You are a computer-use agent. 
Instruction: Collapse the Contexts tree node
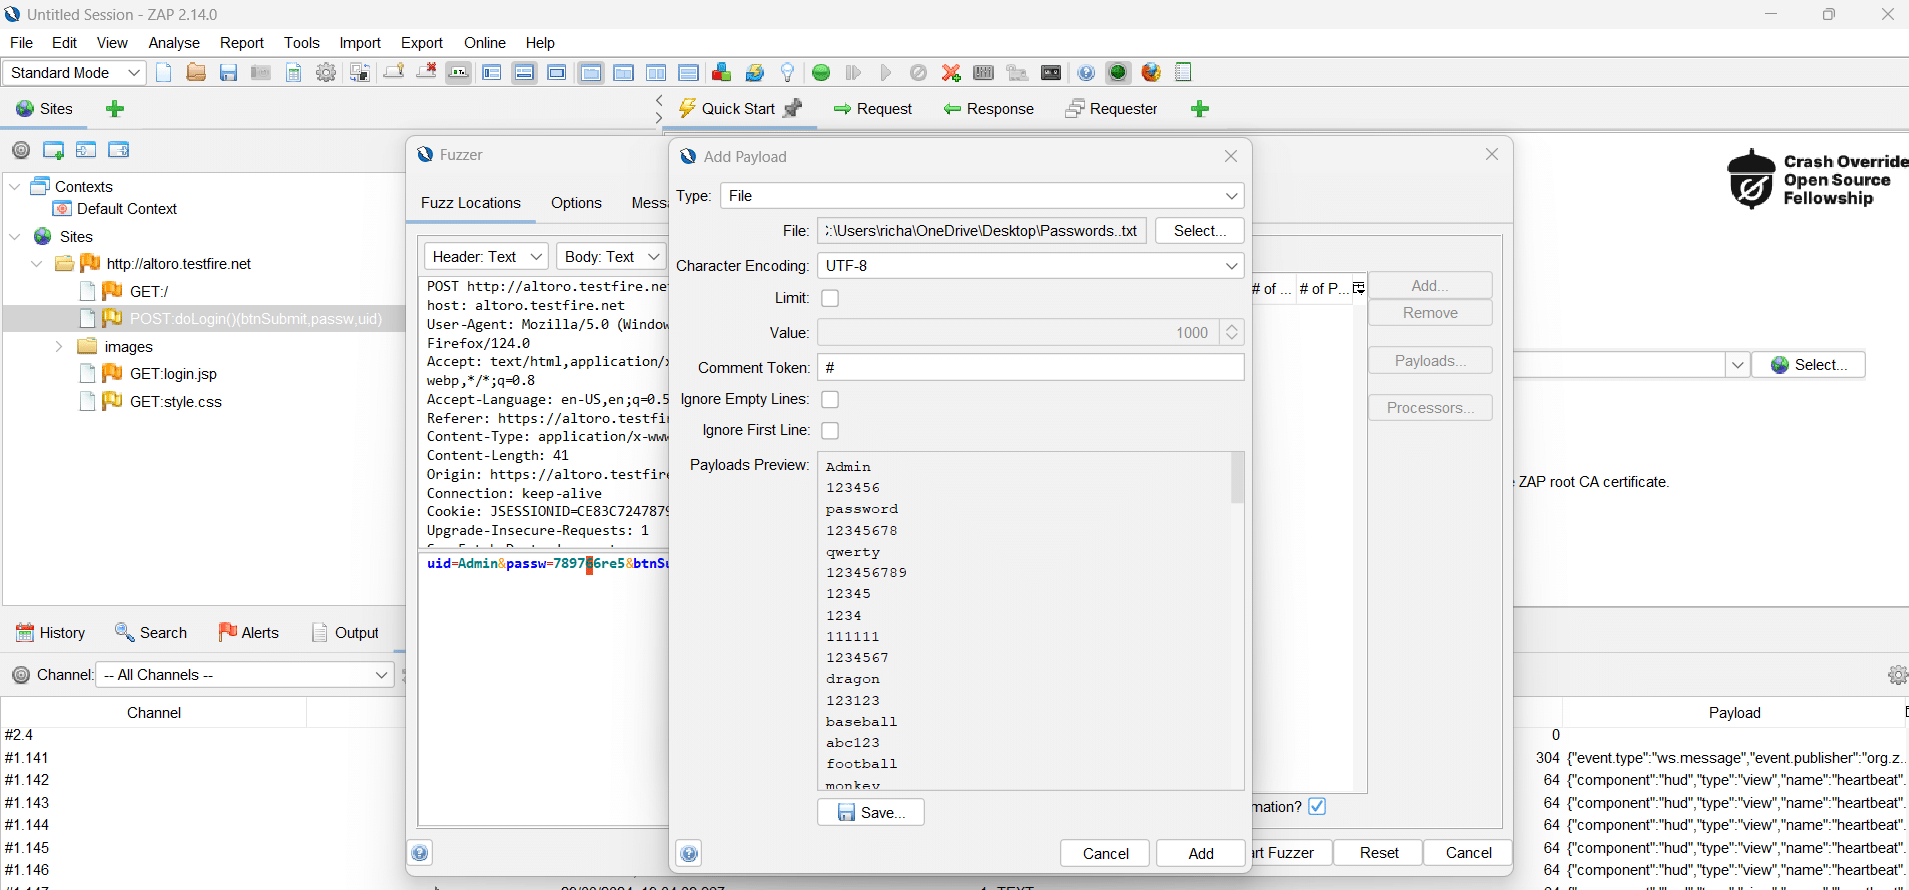click(15, 187)
